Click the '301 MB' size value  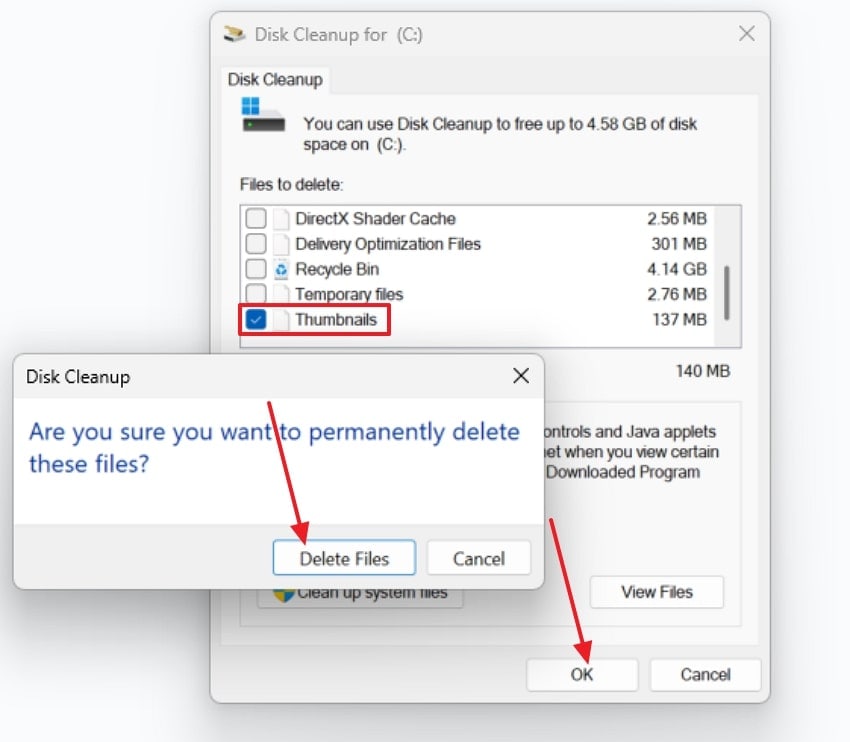[679, 244]
